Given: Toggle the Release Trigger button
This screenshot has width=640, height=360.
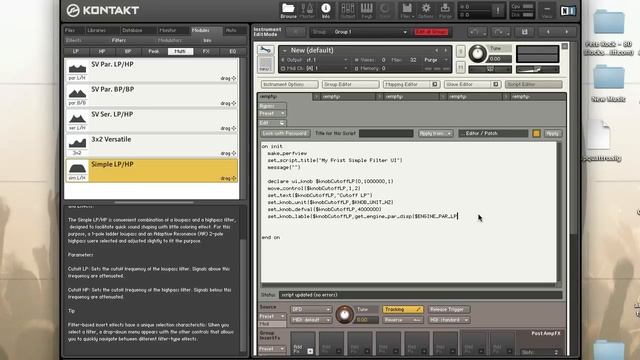Looking at the screenshot, I should (x=449, y=309).
